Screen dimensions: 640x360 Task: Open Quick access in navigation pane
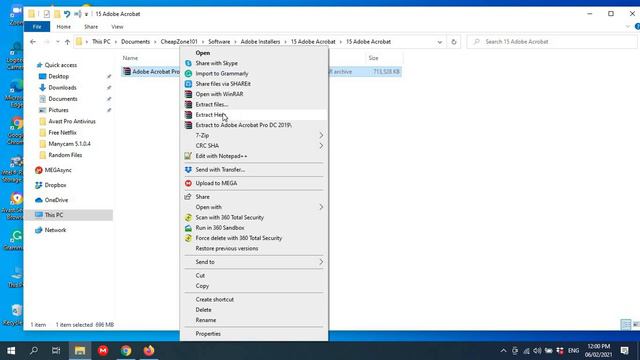tap(60, 65)
